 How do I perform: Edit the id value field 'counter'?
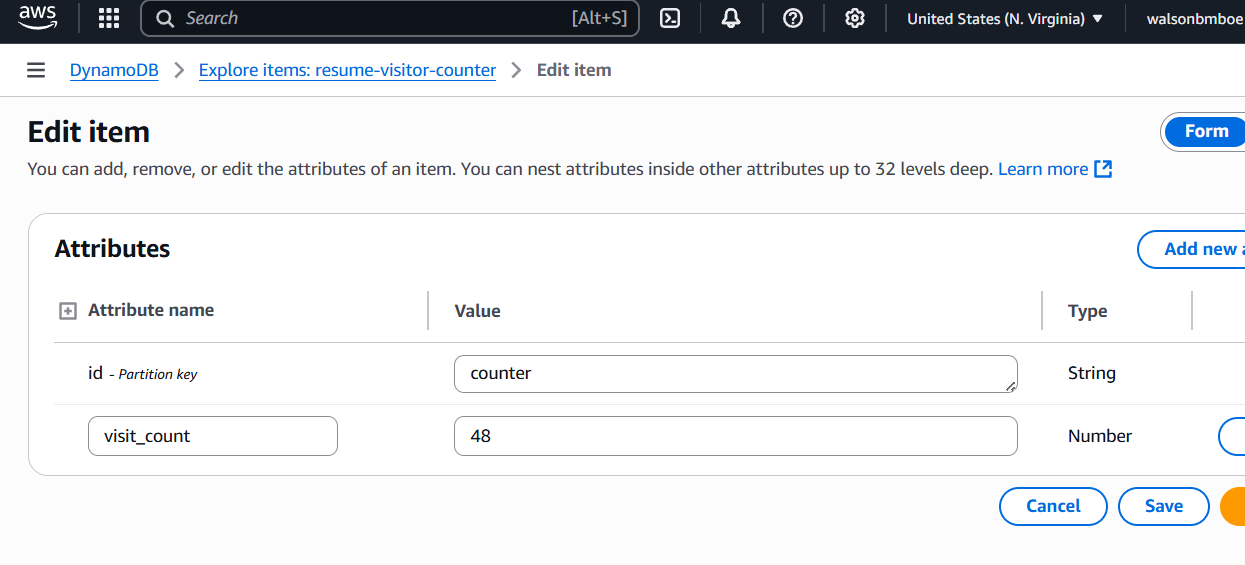(x=736, y=373)
